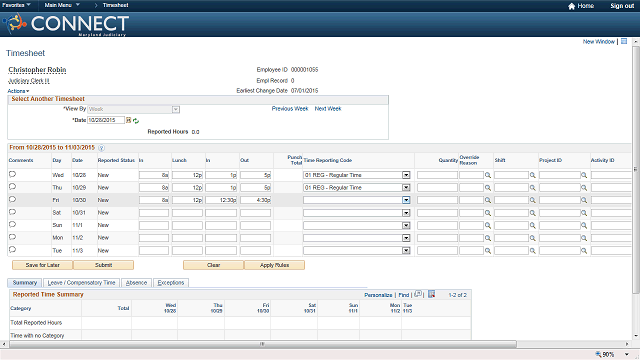This screenshot has height=360, width=640.
Task: Open Time Reporting Code dropdown for Wed 10/28
Action: 406,175
